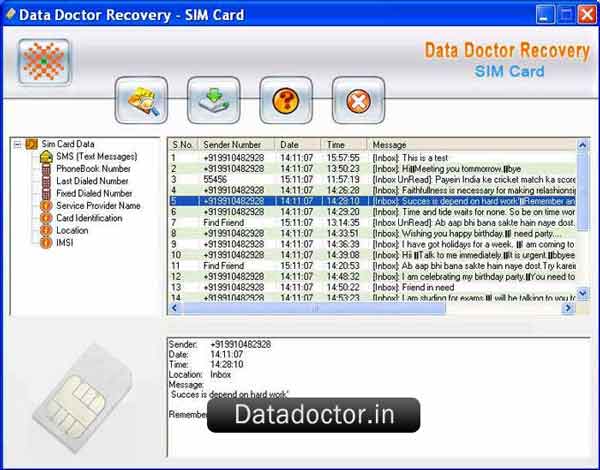Select row 4 'Faithfullness is necessary' message
Viewport: 600px width, 470px height.
pos(372,190)
